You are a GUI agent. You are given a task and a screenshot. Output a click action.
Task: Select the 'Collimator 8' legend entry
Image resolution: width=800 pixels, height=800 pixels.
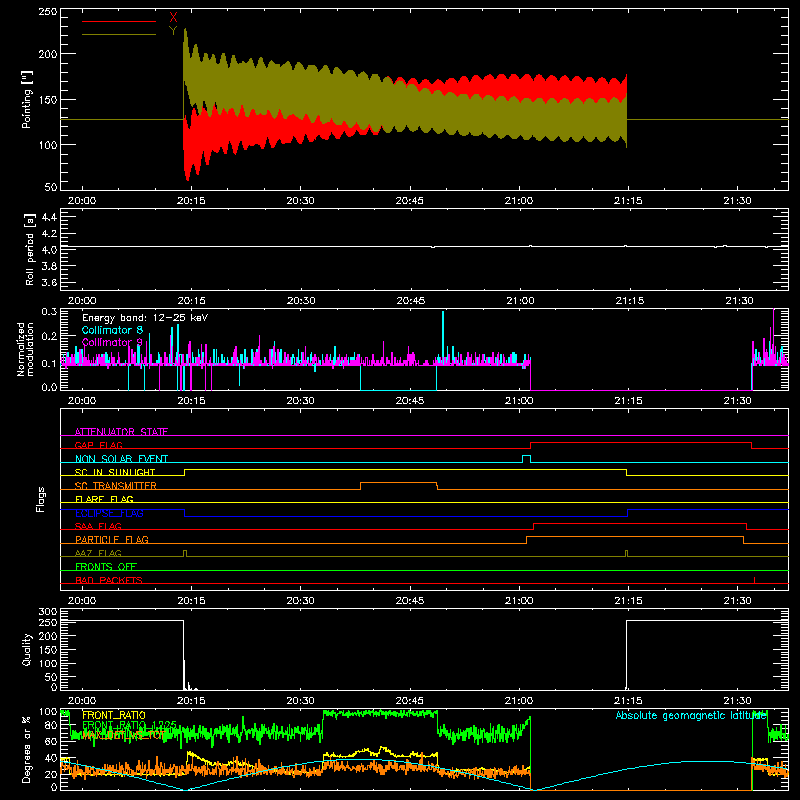click(x=112, y=330)
